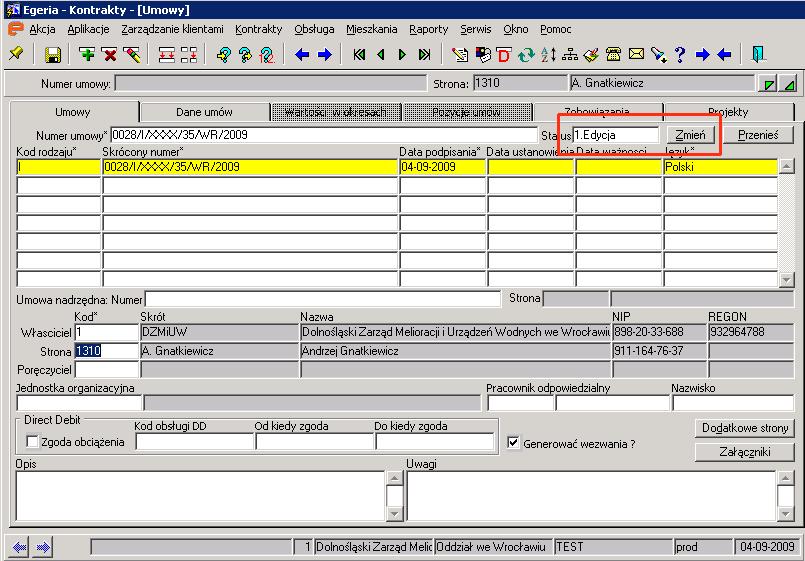Click status bar right double-arrow button

pyautogui.click(x=43, y=547)
